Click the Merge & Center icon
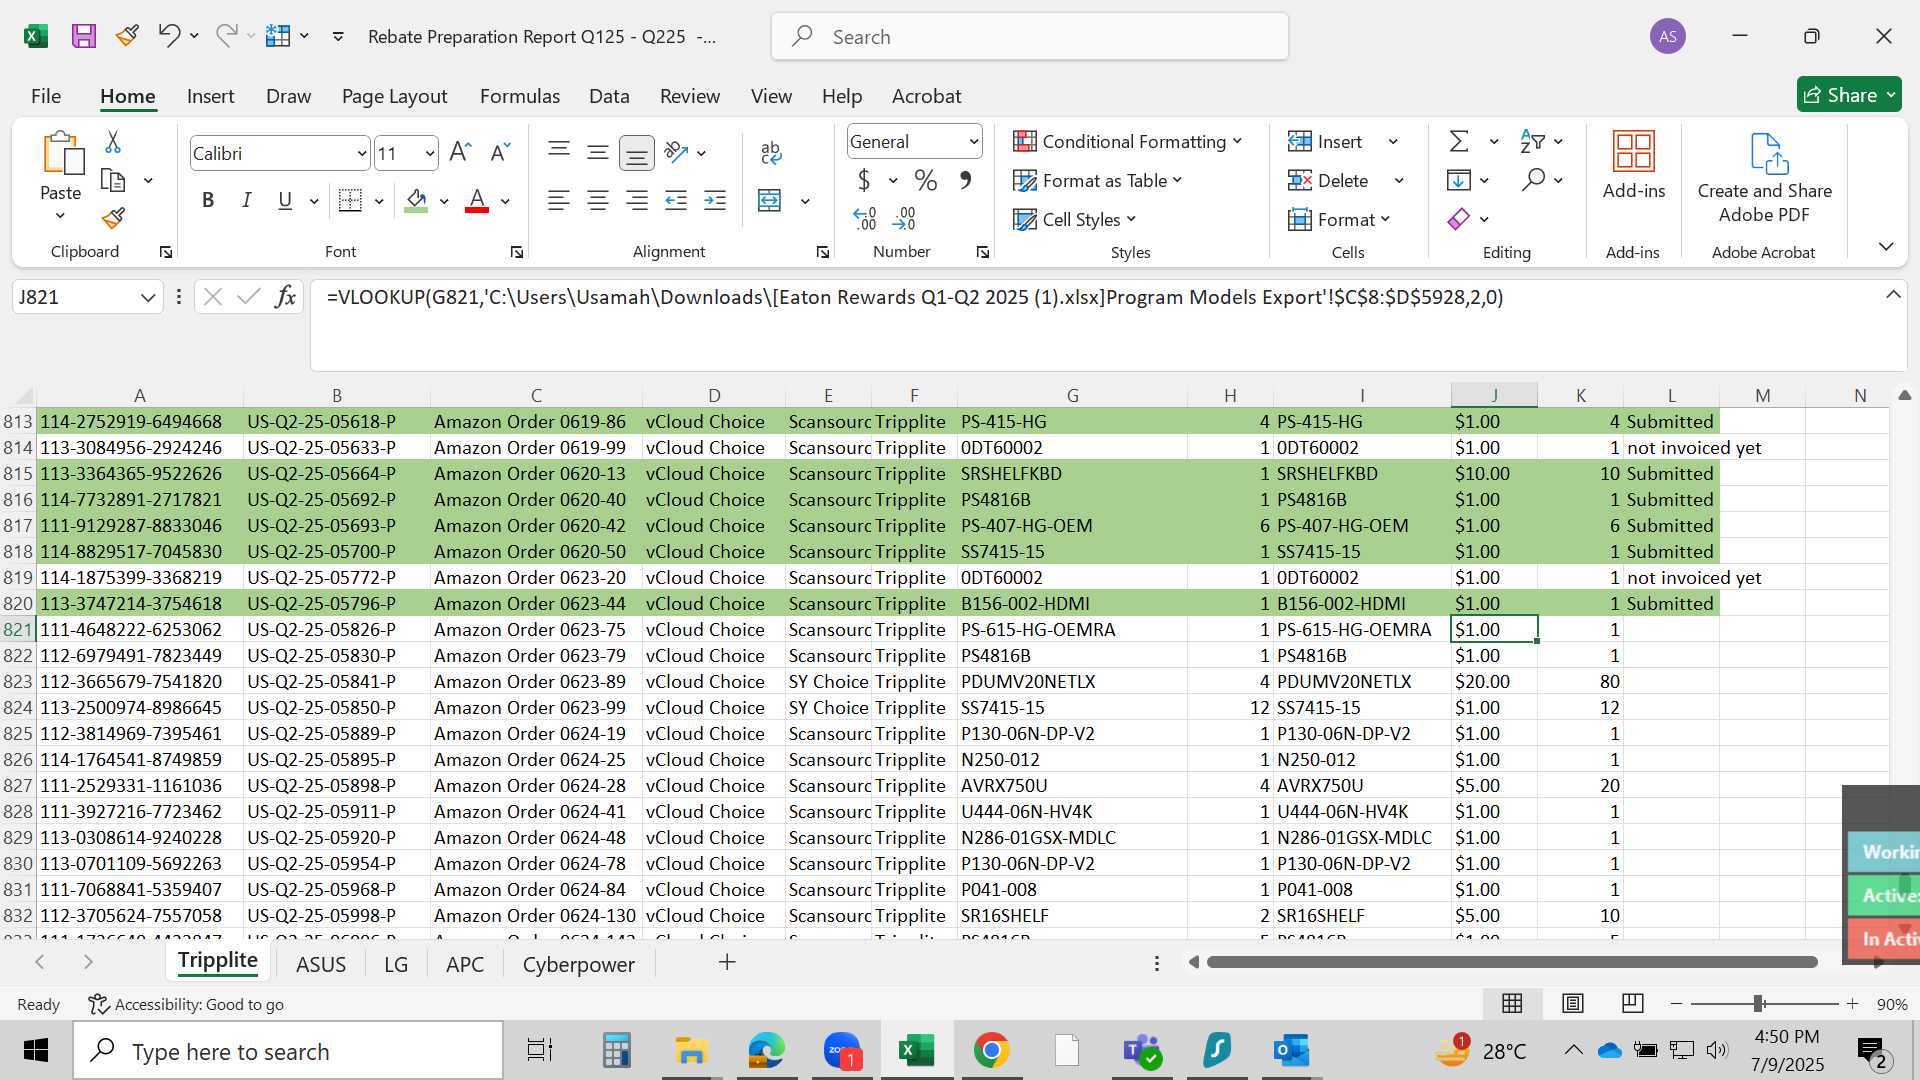The image size is (1920, 1080). coord(770,201)
